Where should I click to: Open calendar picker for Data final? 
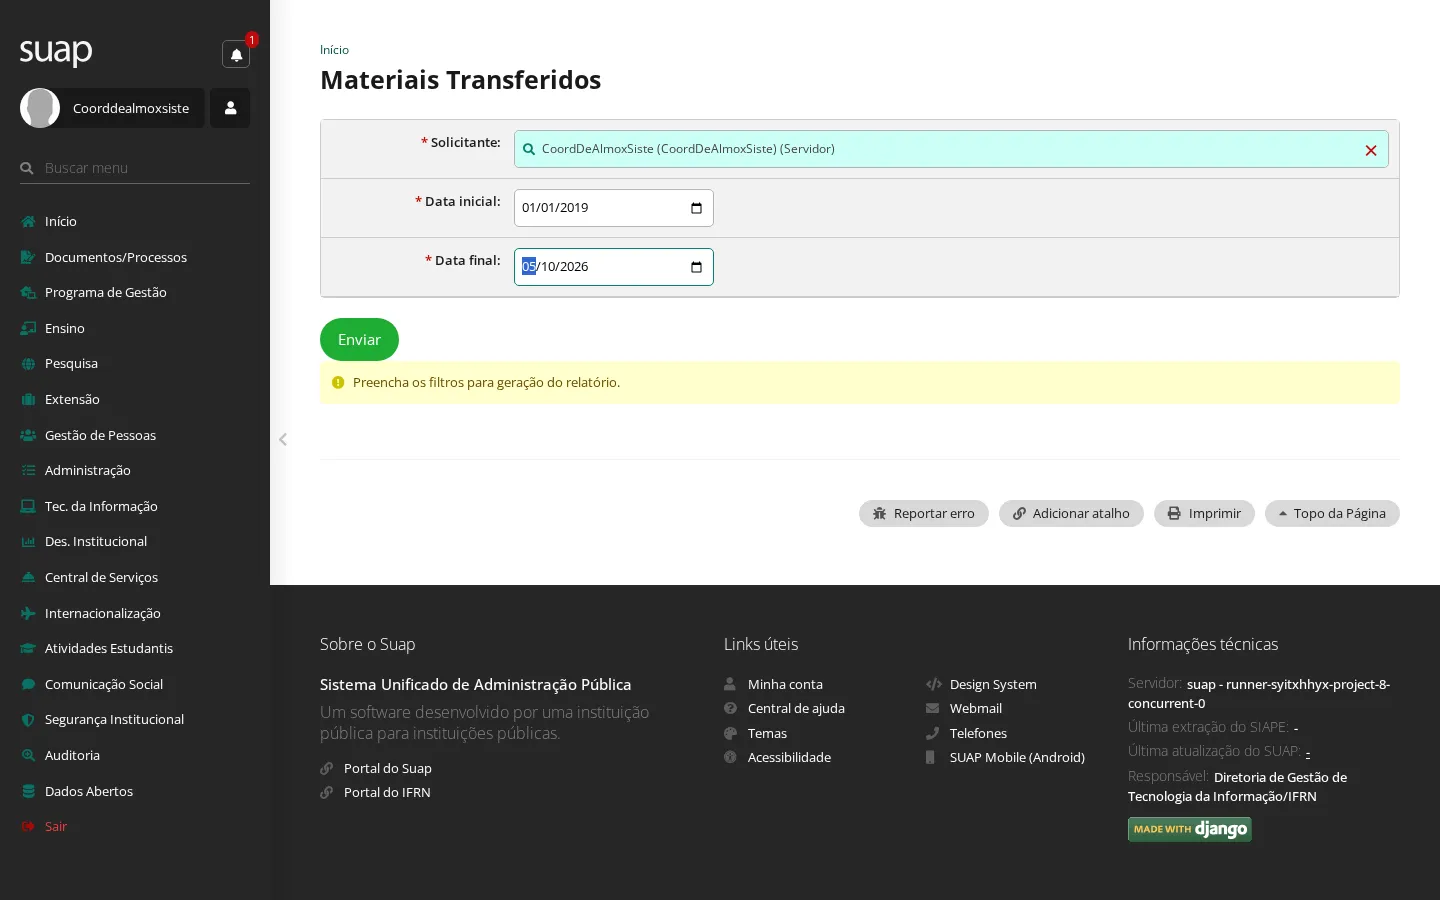point(696,267)
